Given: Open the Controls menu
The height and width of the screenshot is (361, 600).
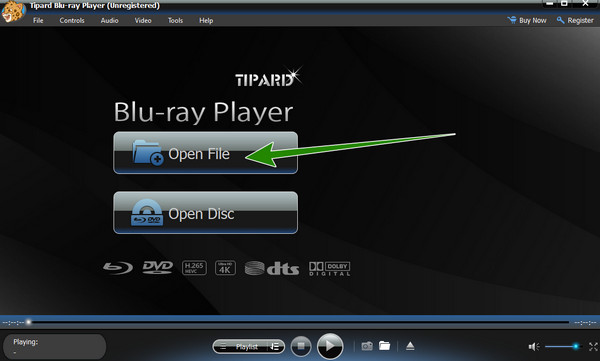Looking at the screenshot, I should (72, 21).
